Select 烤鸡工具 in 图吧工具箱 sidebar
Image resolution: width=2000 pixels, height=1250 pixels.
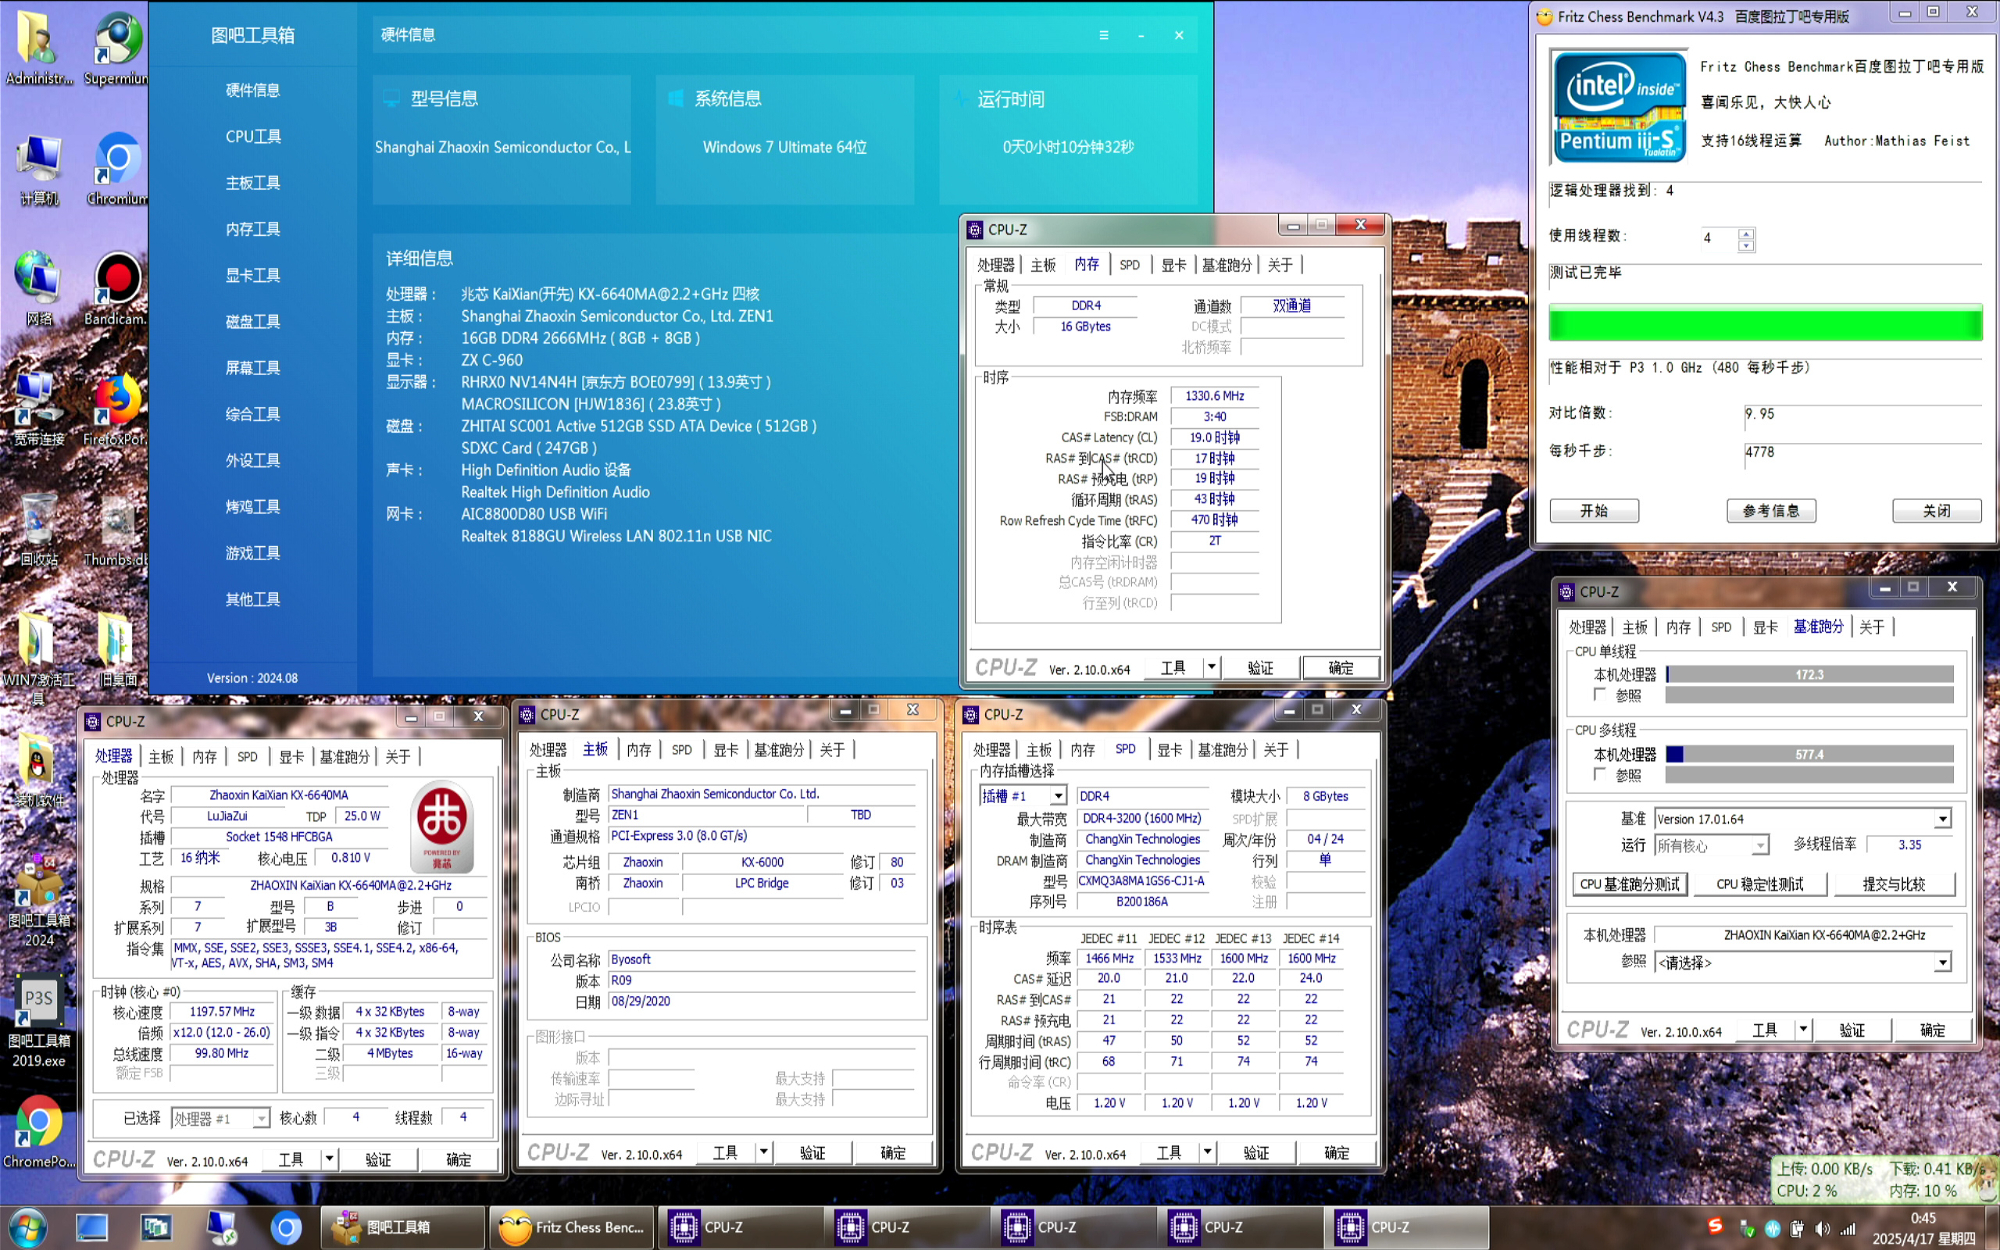[x=253, y=507]
